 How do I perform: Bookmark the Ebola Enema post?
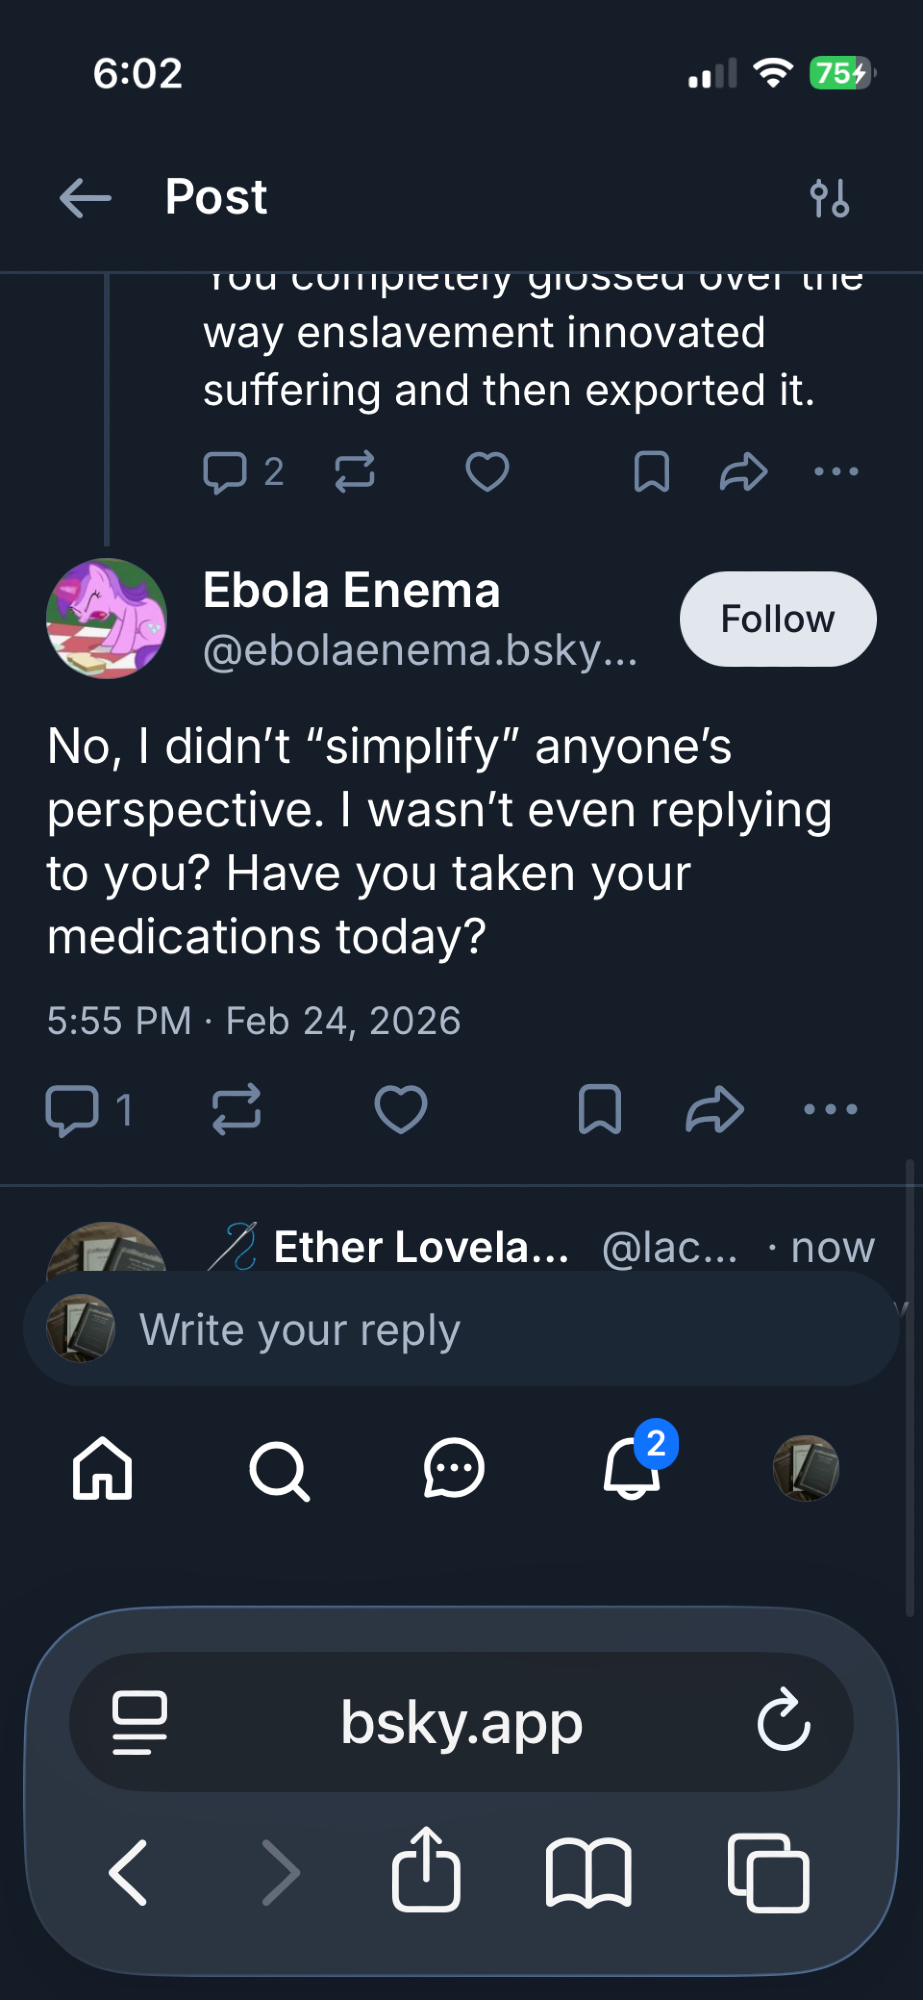tap(600, 1109)
